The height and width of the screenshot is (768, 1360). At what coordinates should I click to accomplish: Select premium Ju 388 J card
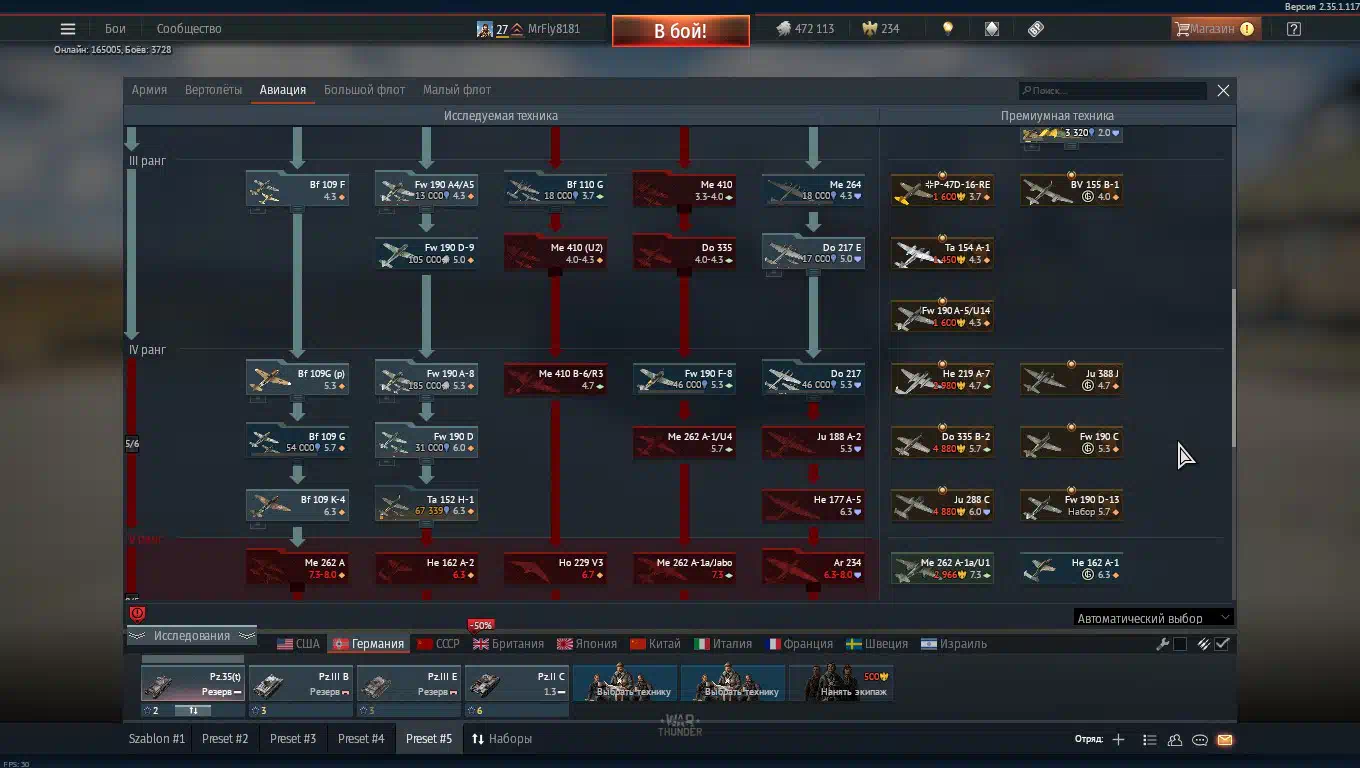tap(1071, 379)
